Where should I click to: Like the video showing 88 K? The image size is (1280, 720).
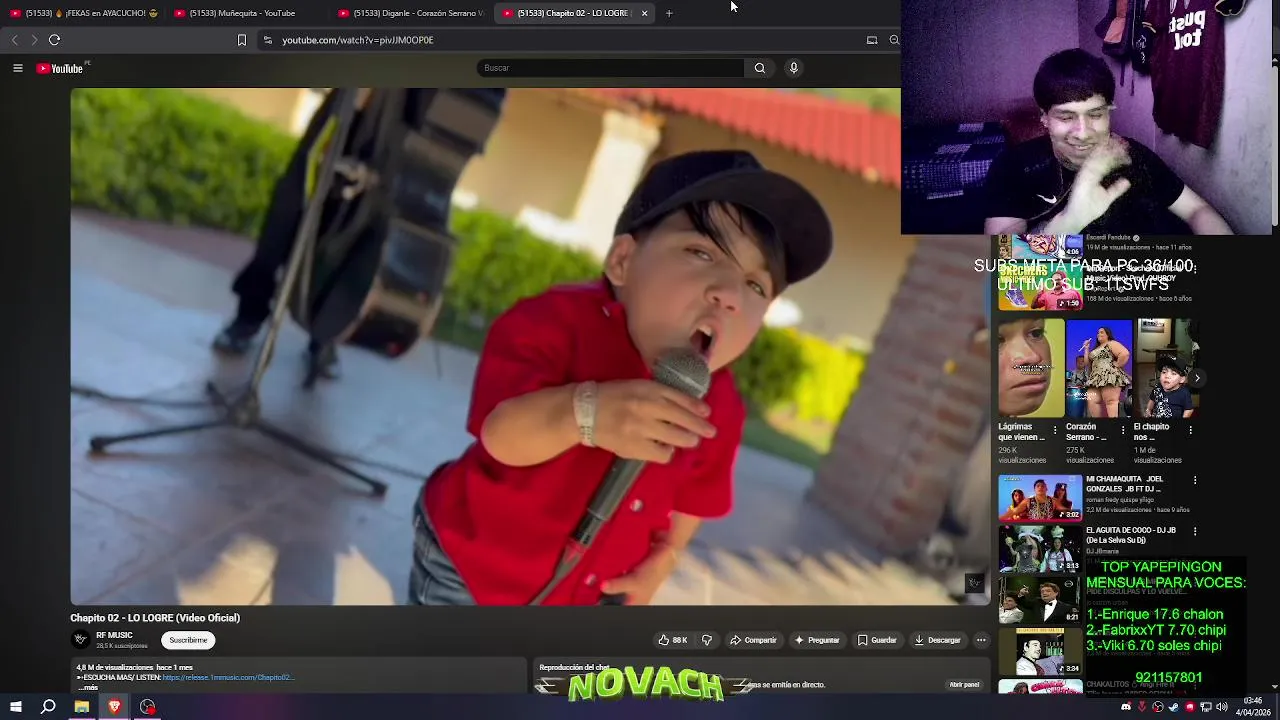[x=672, y=640]
